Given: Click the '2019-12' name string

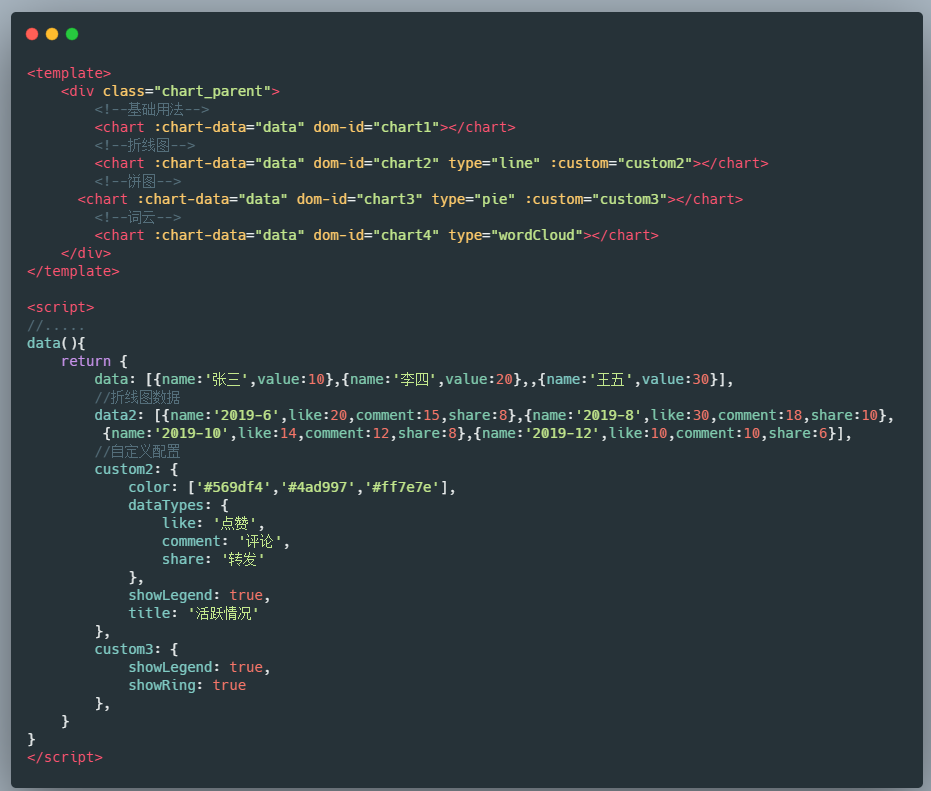Looking at the screenshot, I should (562, 434).
